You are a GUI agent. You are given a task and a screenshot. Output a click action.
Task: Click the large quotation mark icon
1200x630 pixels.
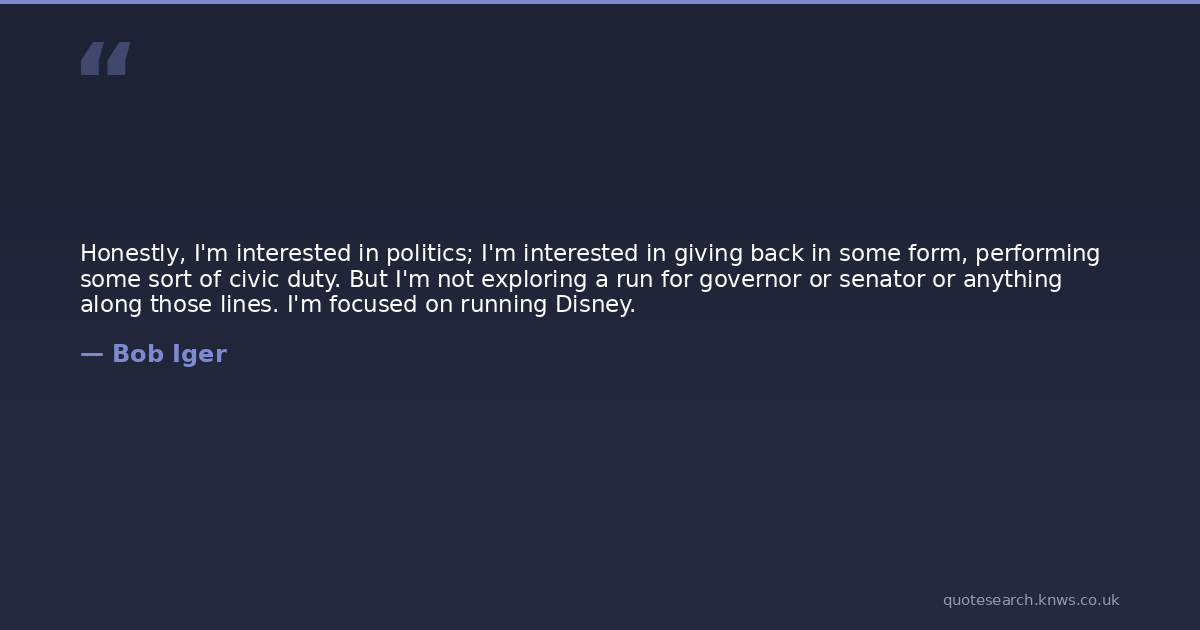(x=105, y=59)
